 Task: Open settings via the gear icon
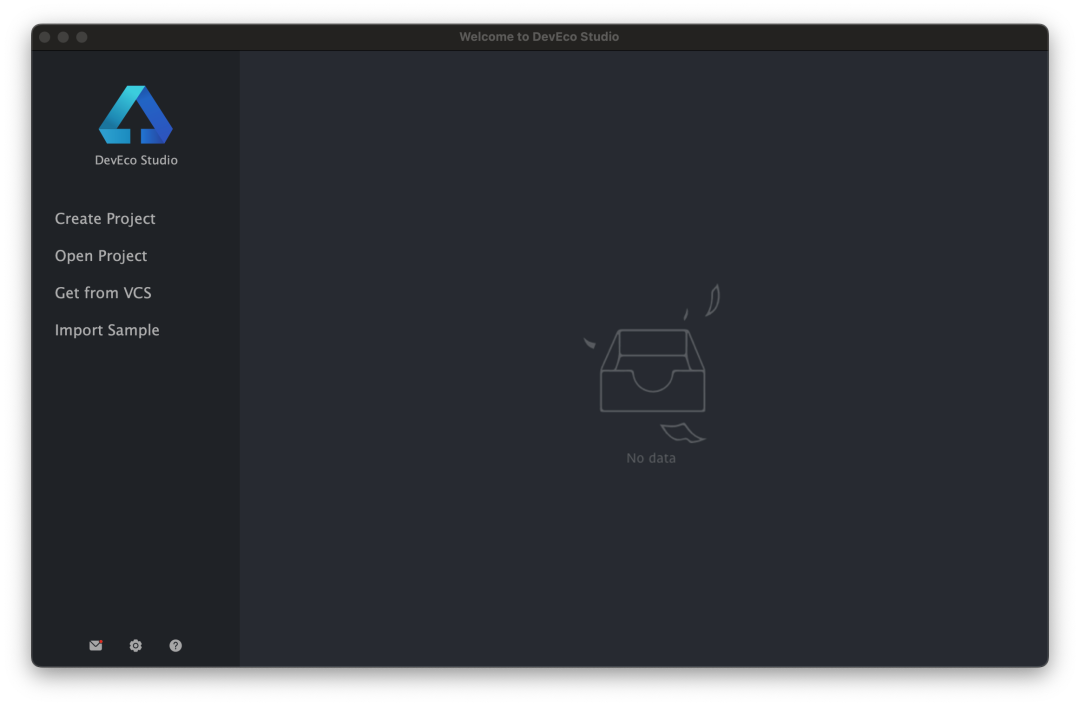point(136,646)
